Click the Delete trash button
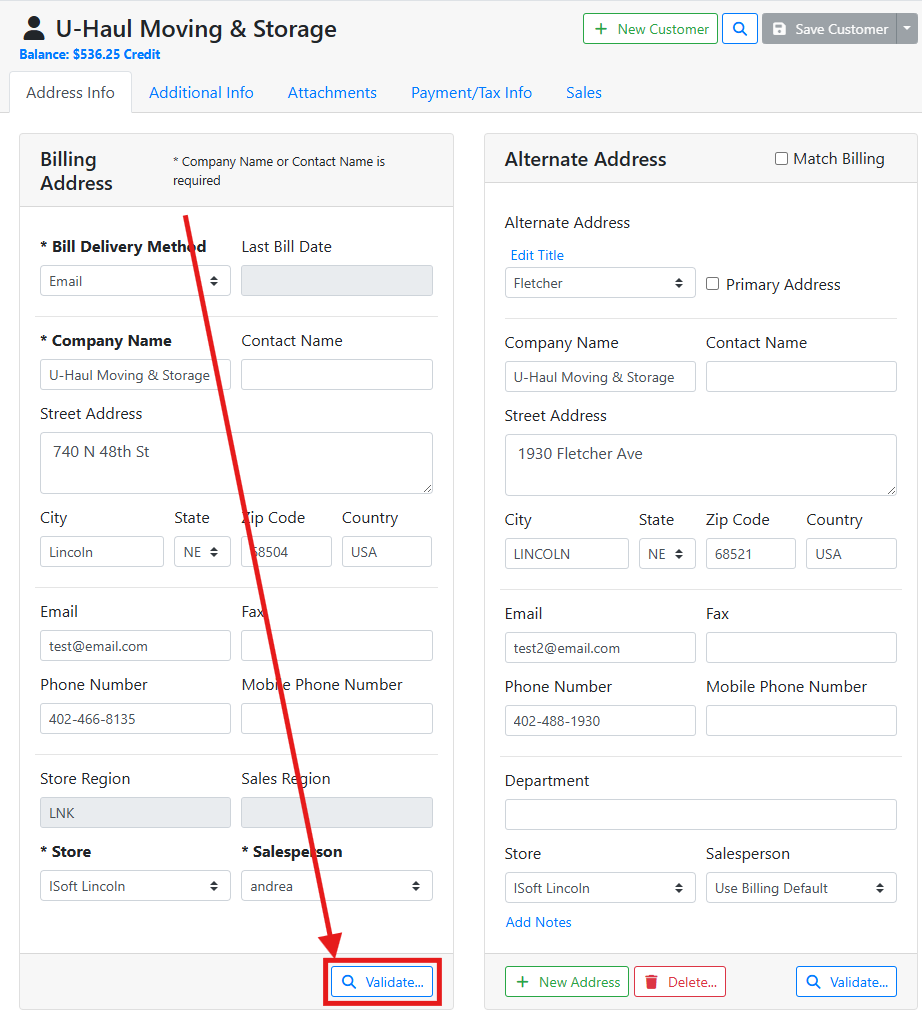Screen dimensions: 922x1030 [679, 982]
